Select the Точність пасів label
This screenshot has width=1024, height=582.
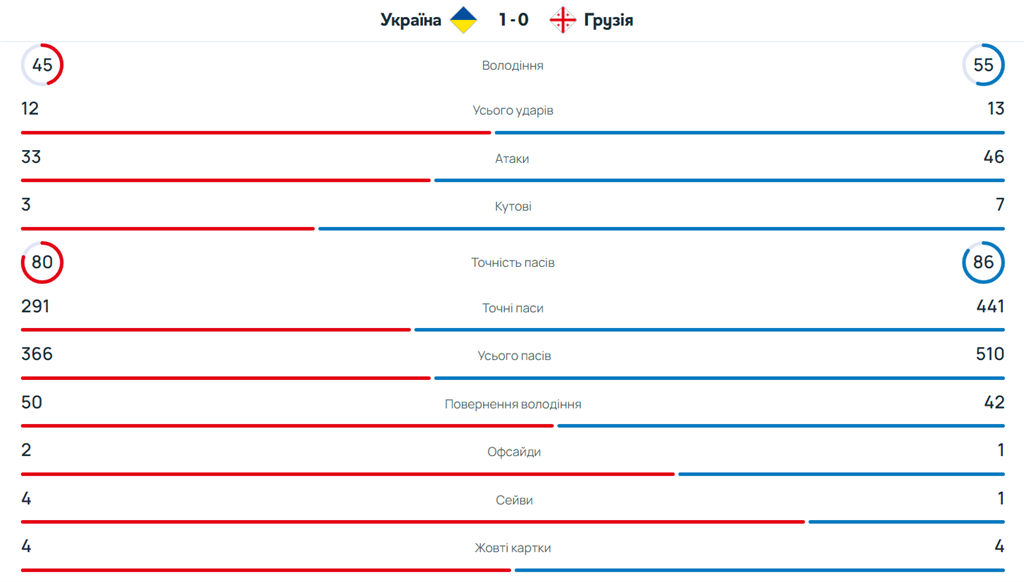pyautogui.click(x=512, y=263)
